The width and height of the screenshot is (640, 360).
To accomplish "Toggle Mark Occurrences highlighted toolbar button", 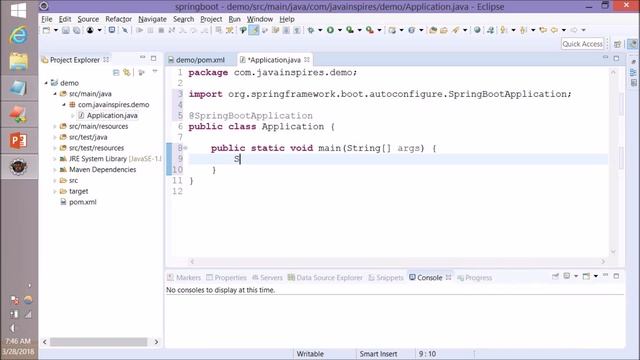I will [x=254, y=30].
